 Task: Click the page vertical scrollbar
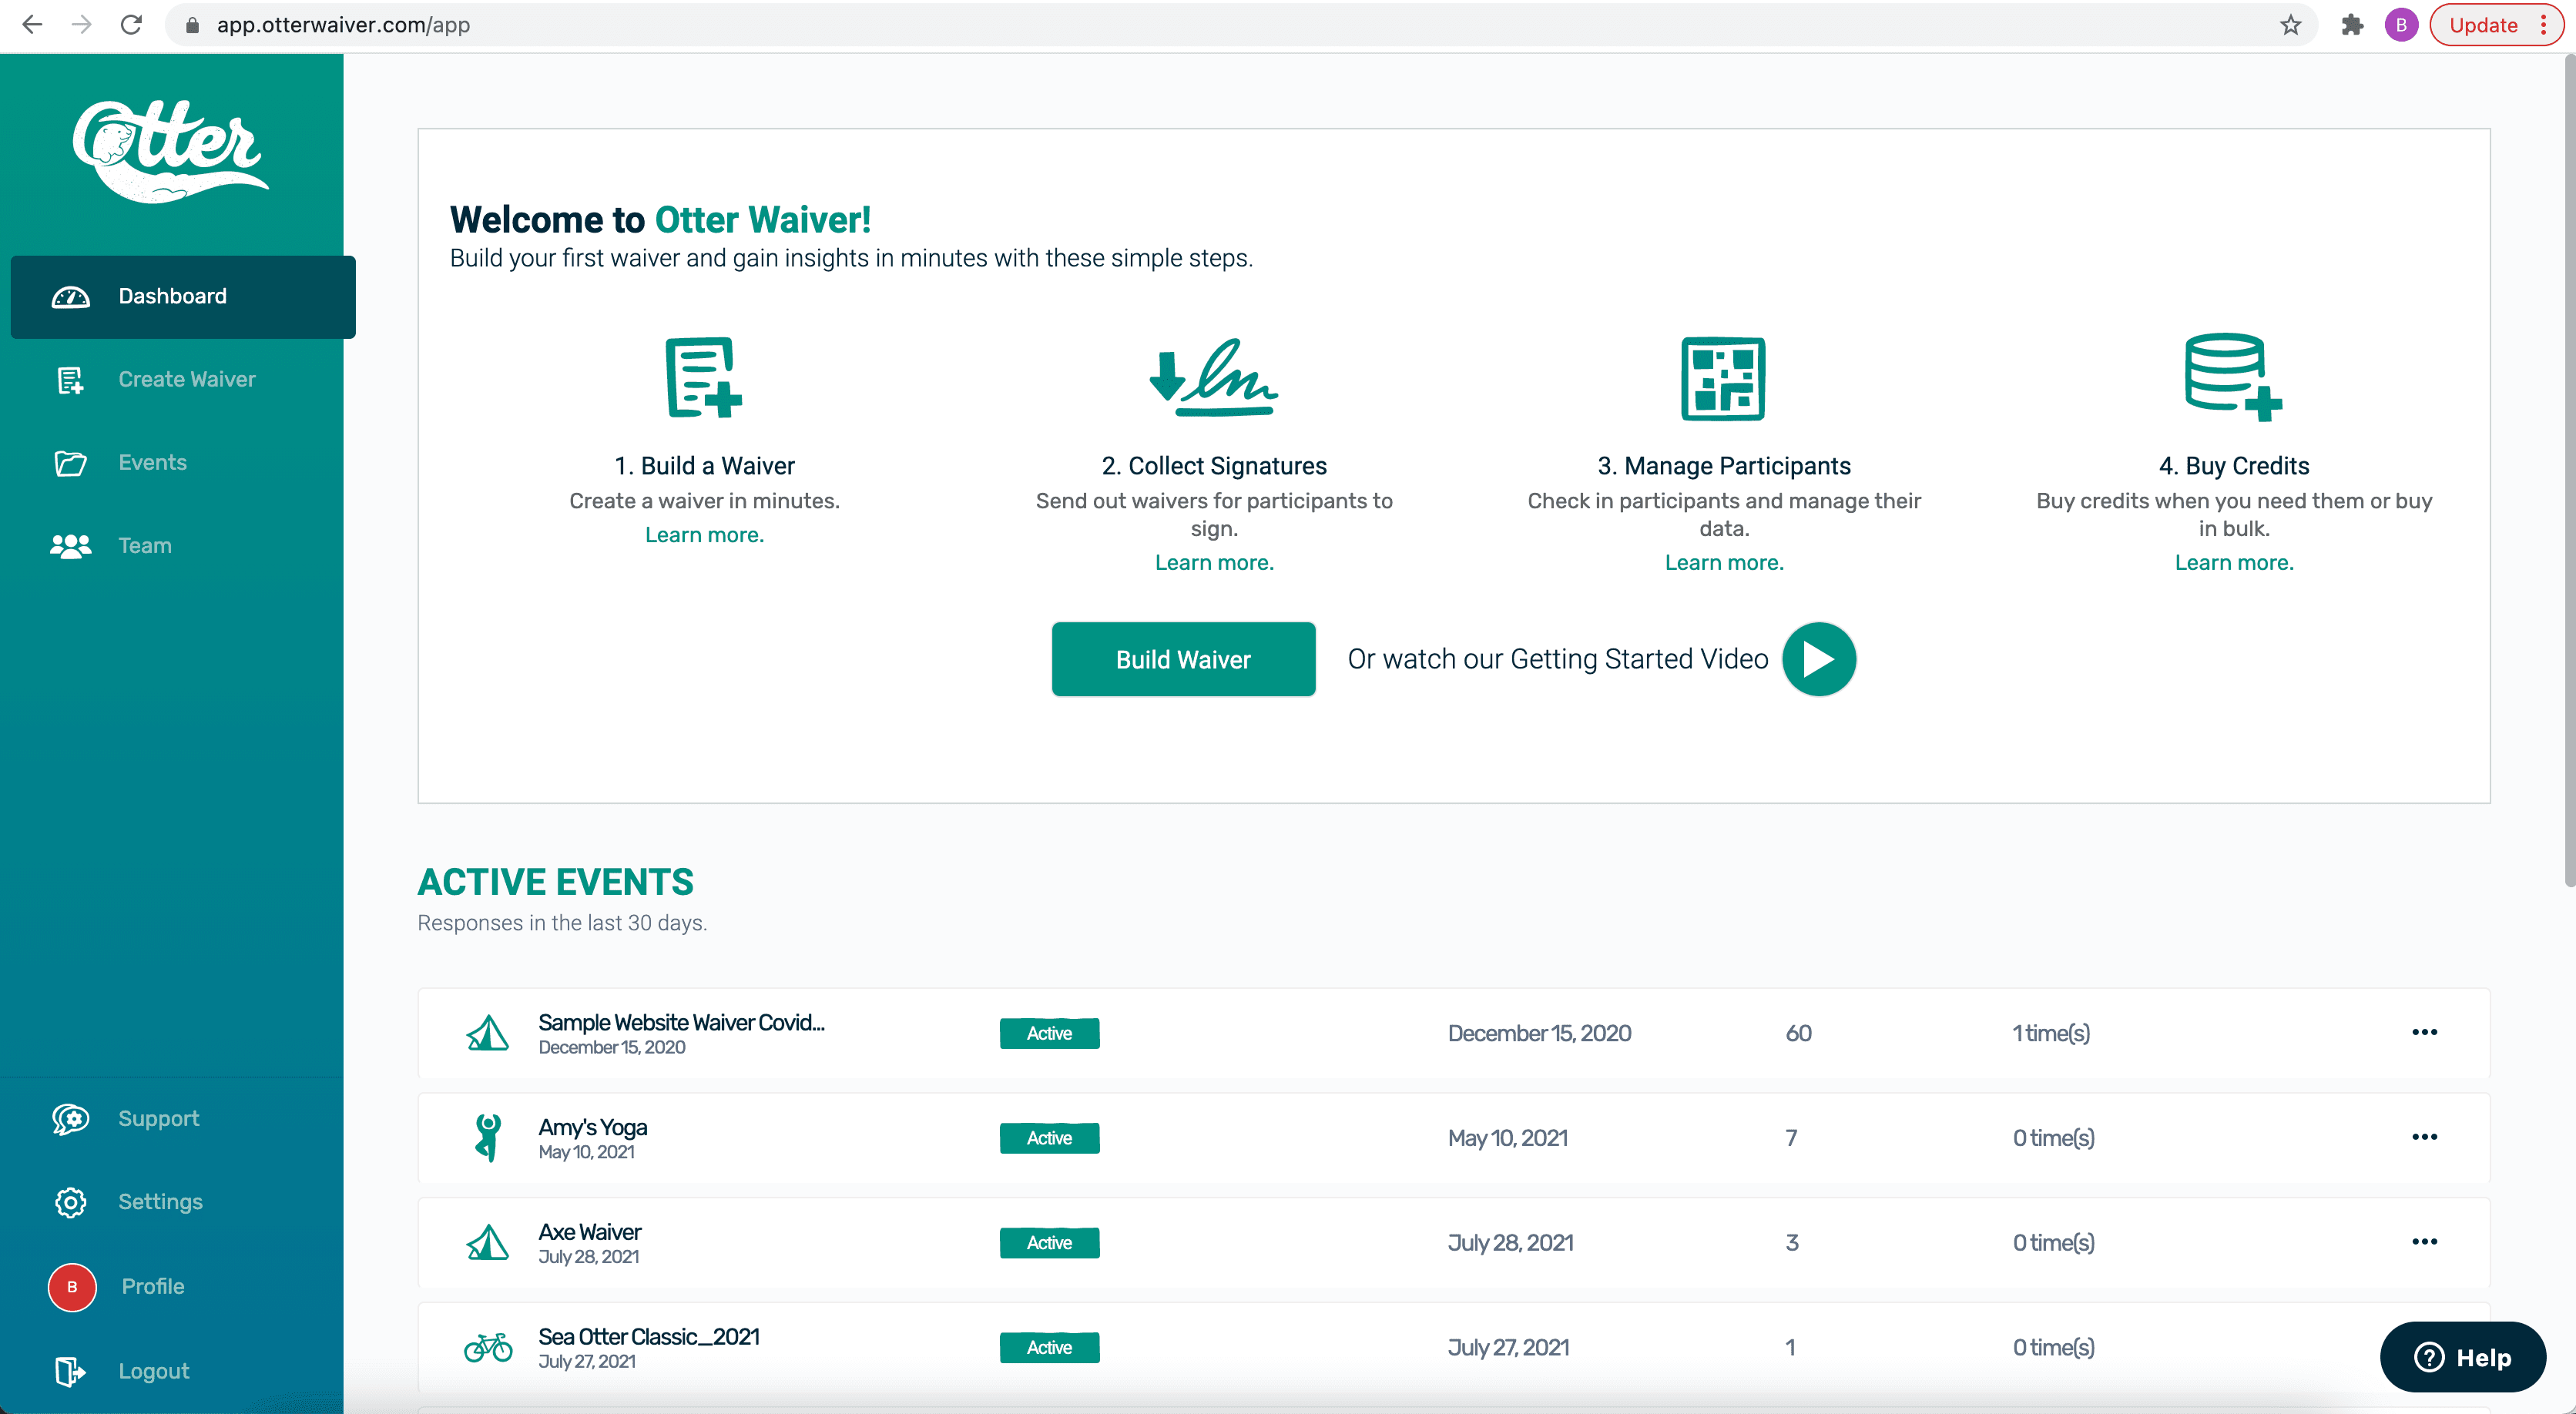click(x=2570, y=470)
